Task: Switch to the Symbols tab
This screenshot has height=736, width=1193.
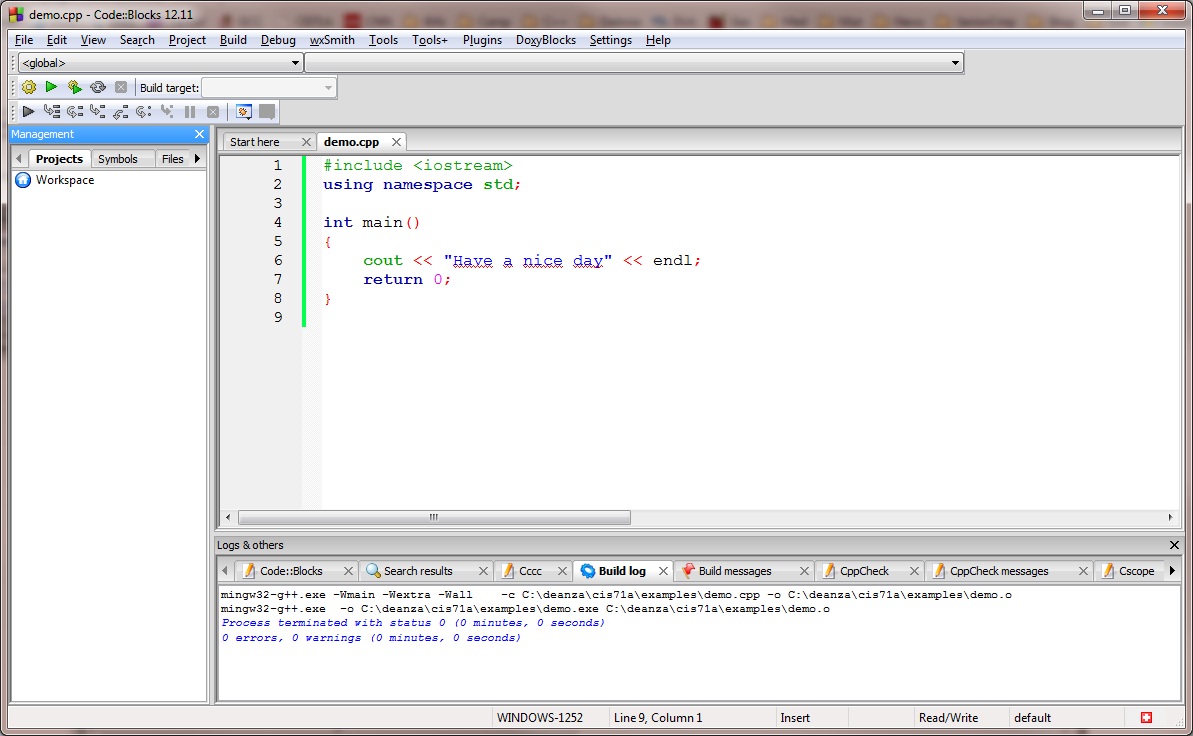Action: (117, 159)
